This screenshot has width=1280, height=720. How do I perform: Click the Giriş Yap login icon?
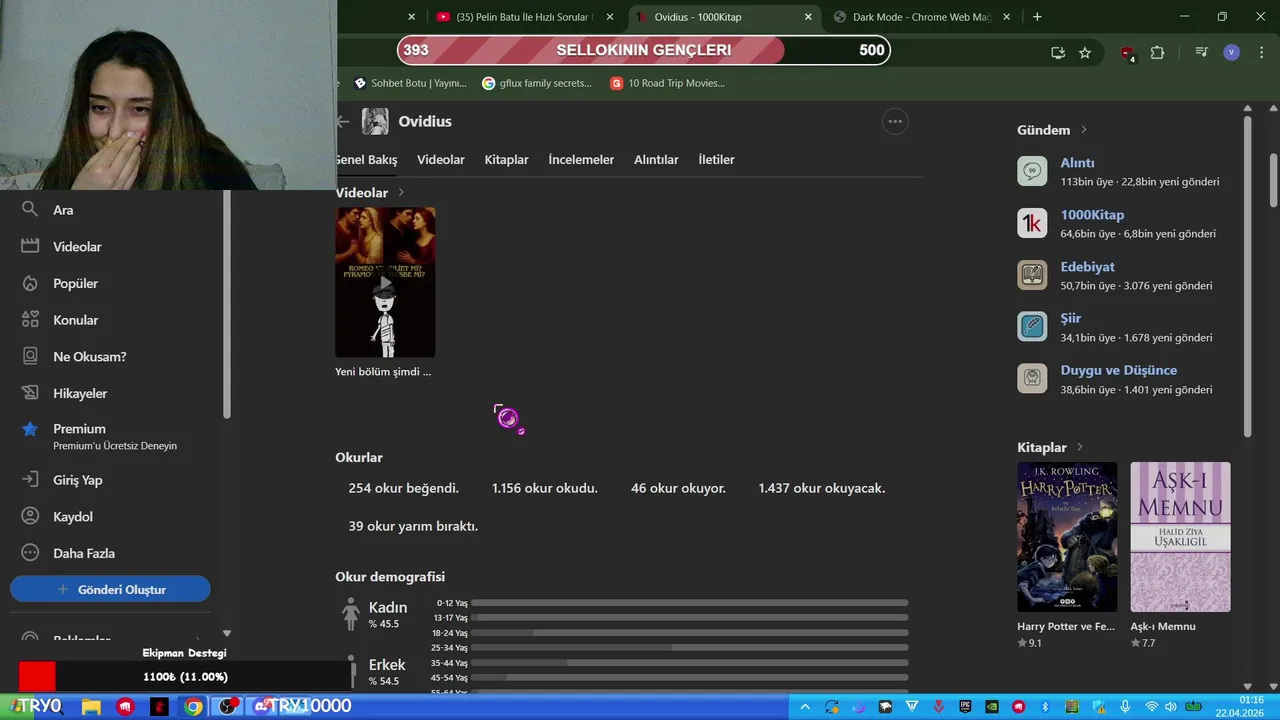(x=30, y=480)
